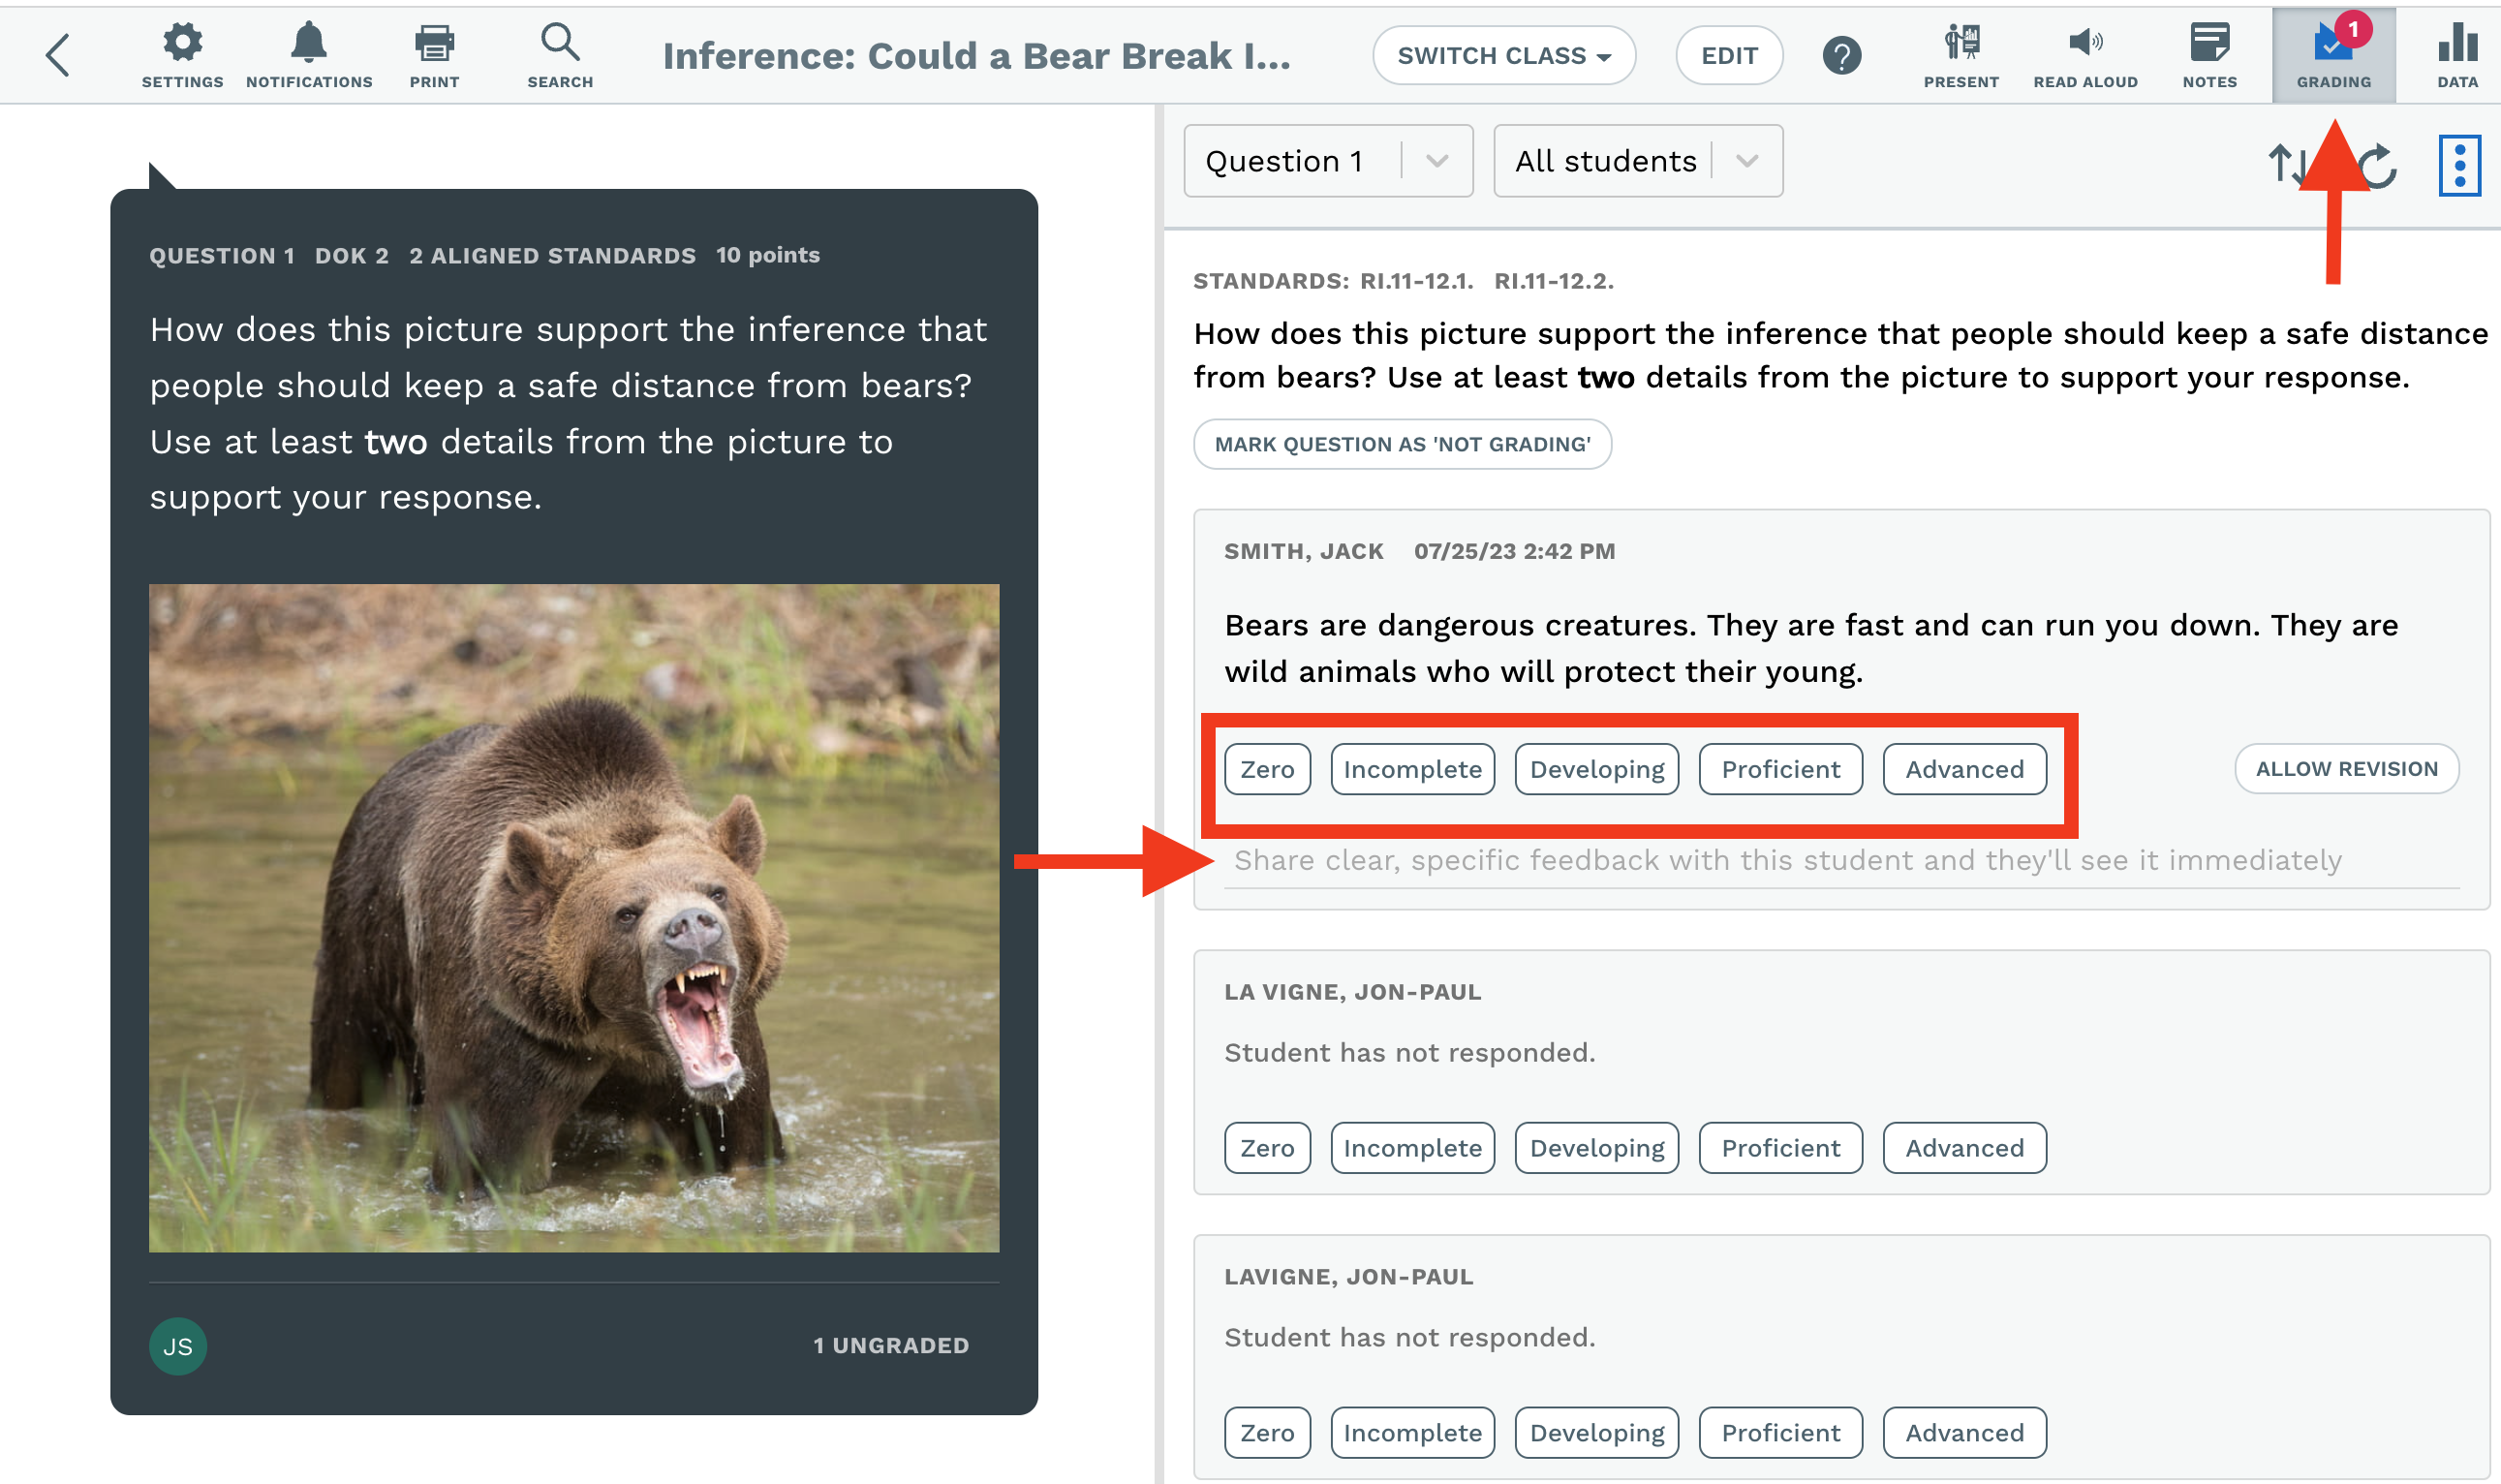Expand the All students filter dropdown
This screenshot has height=1484, width=2501.
1637,161
